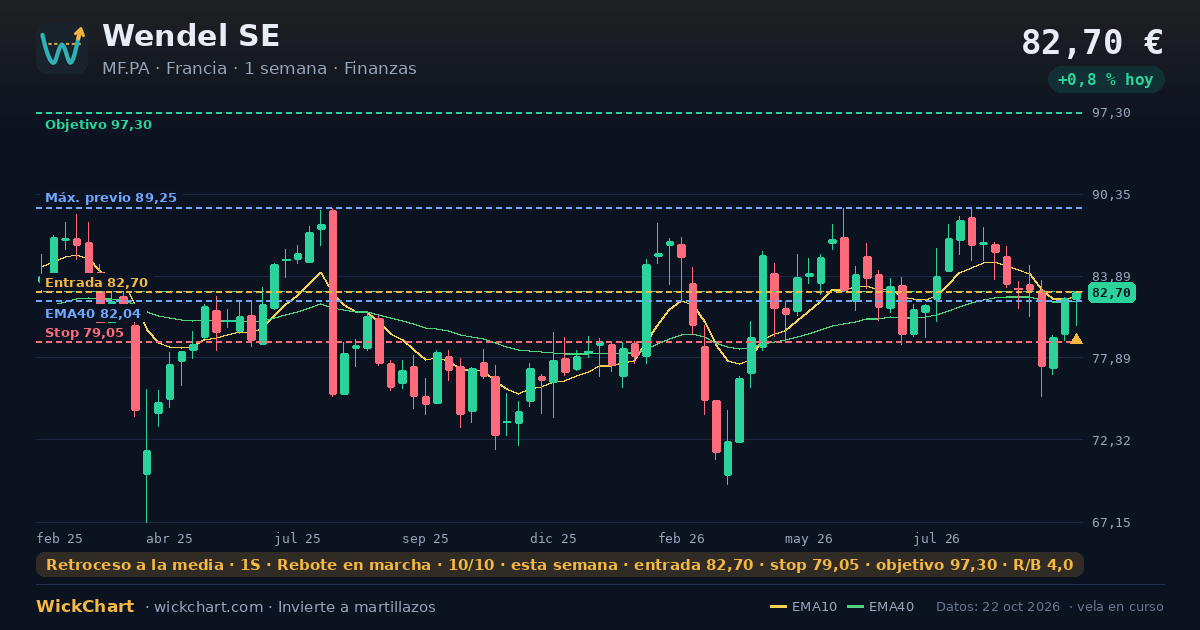Click the 67,15 price axis value

click(x=1111, y=523)
